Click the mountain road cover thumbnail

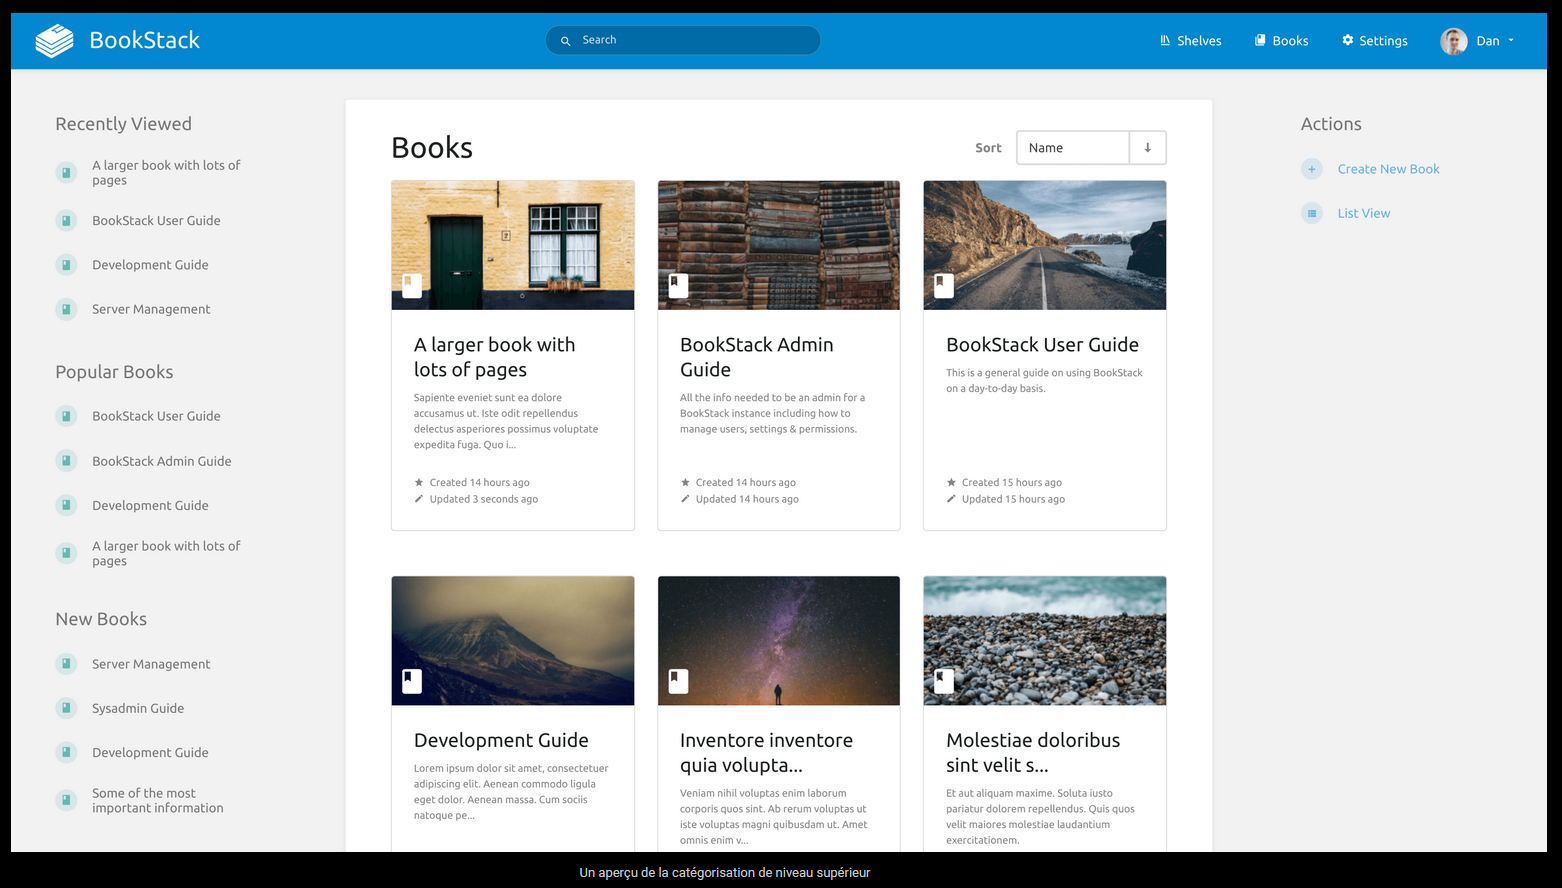pyautogui.click(x=1045, y=245)
